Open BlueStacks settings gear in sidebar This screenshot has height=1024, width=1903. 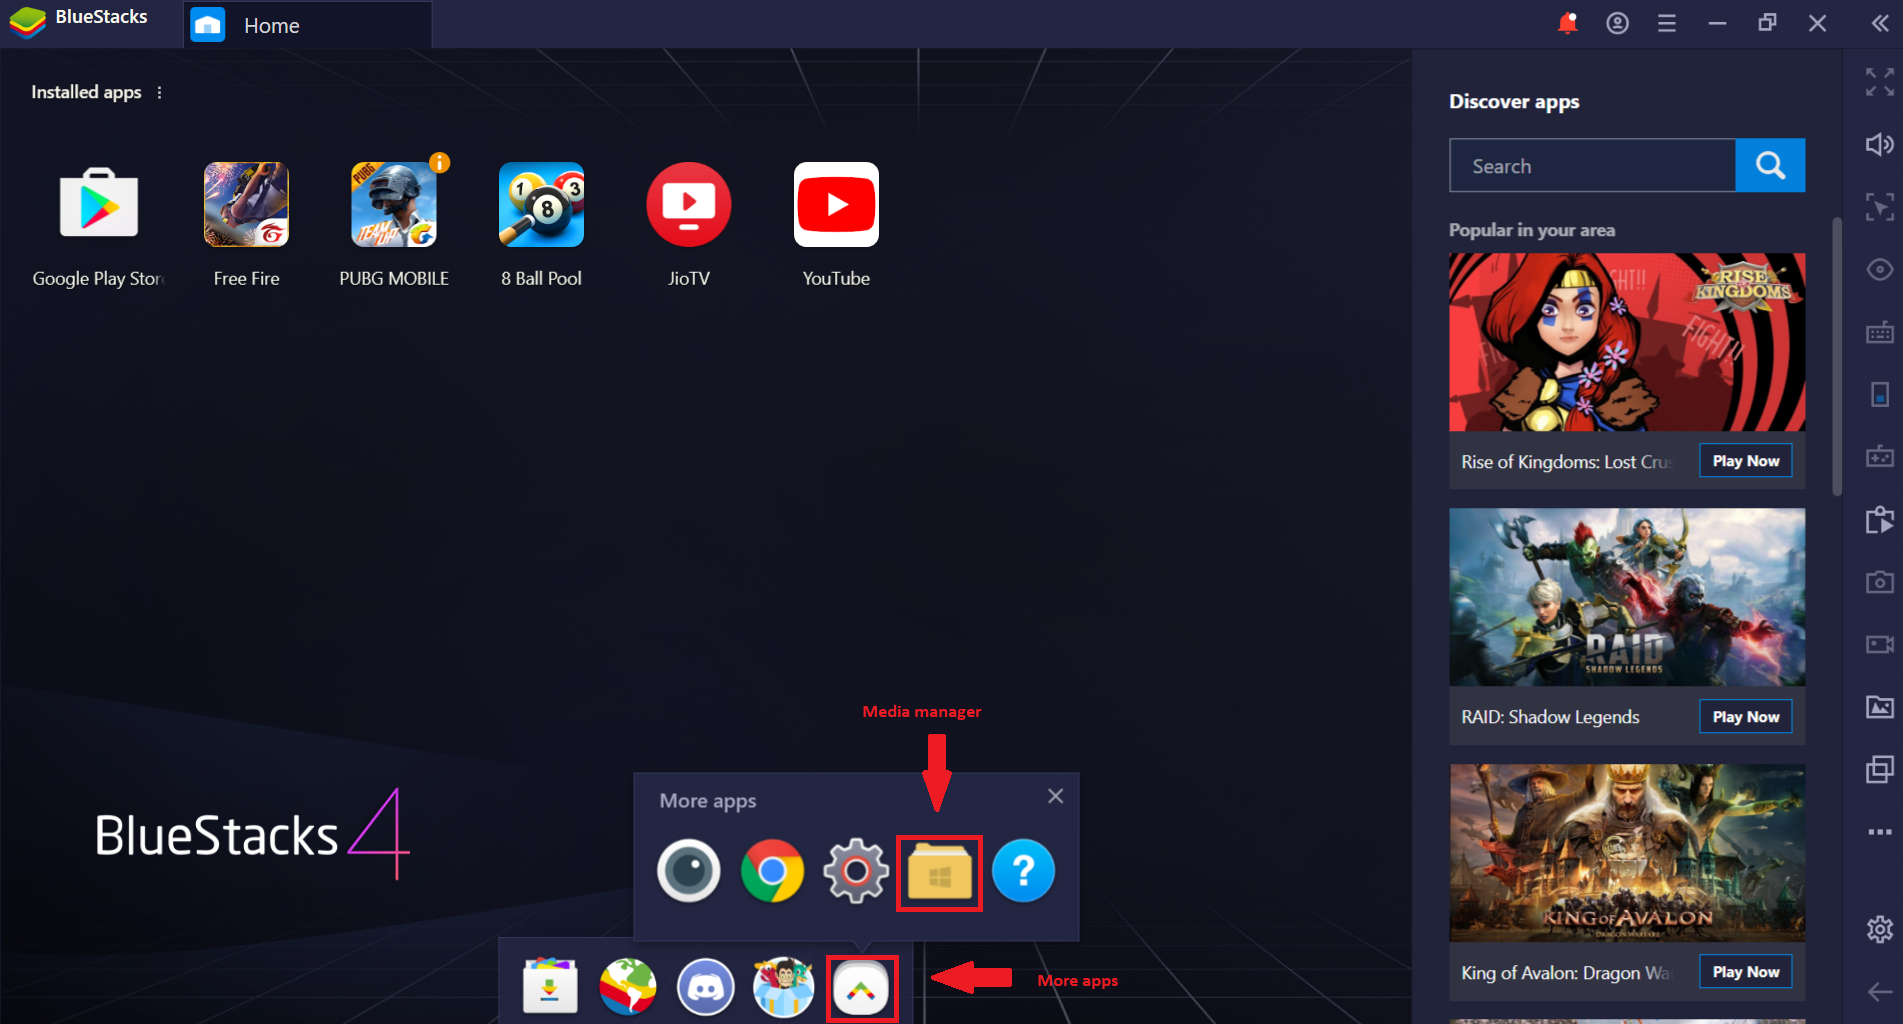pyautogui.click(x=1880, y=929)
